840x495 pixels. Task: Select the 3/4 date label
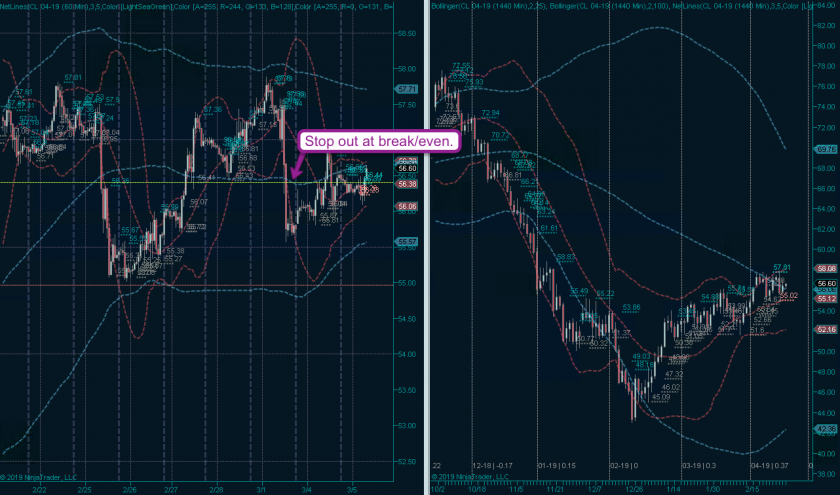point(306,489)
